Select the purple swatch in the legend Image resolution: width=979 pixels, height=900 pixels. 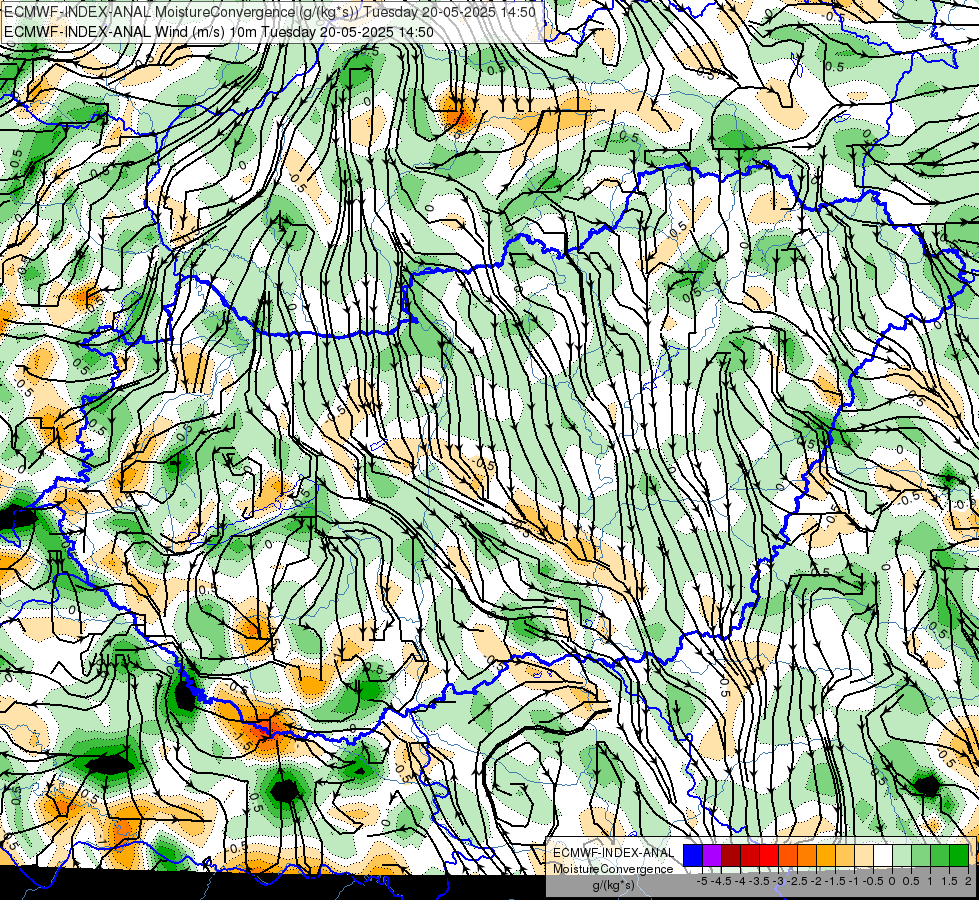[712, 855]
